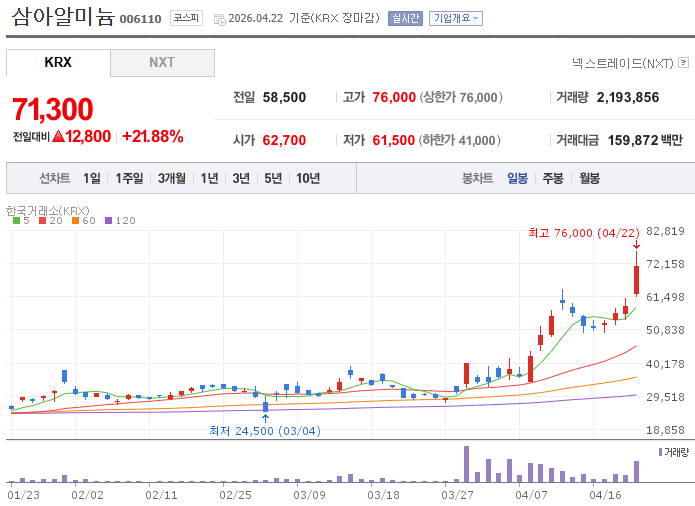Screen dimensions: 695x506
Task: Click the volume value 2,193,856
Action: click(628, 97)
